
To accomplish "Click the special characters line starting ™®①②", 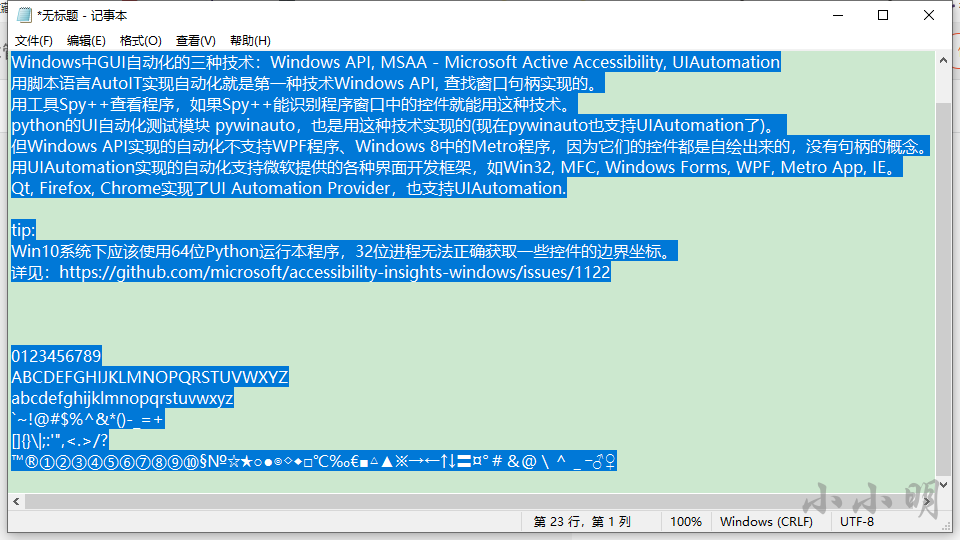I will click(x=313, y=461).
